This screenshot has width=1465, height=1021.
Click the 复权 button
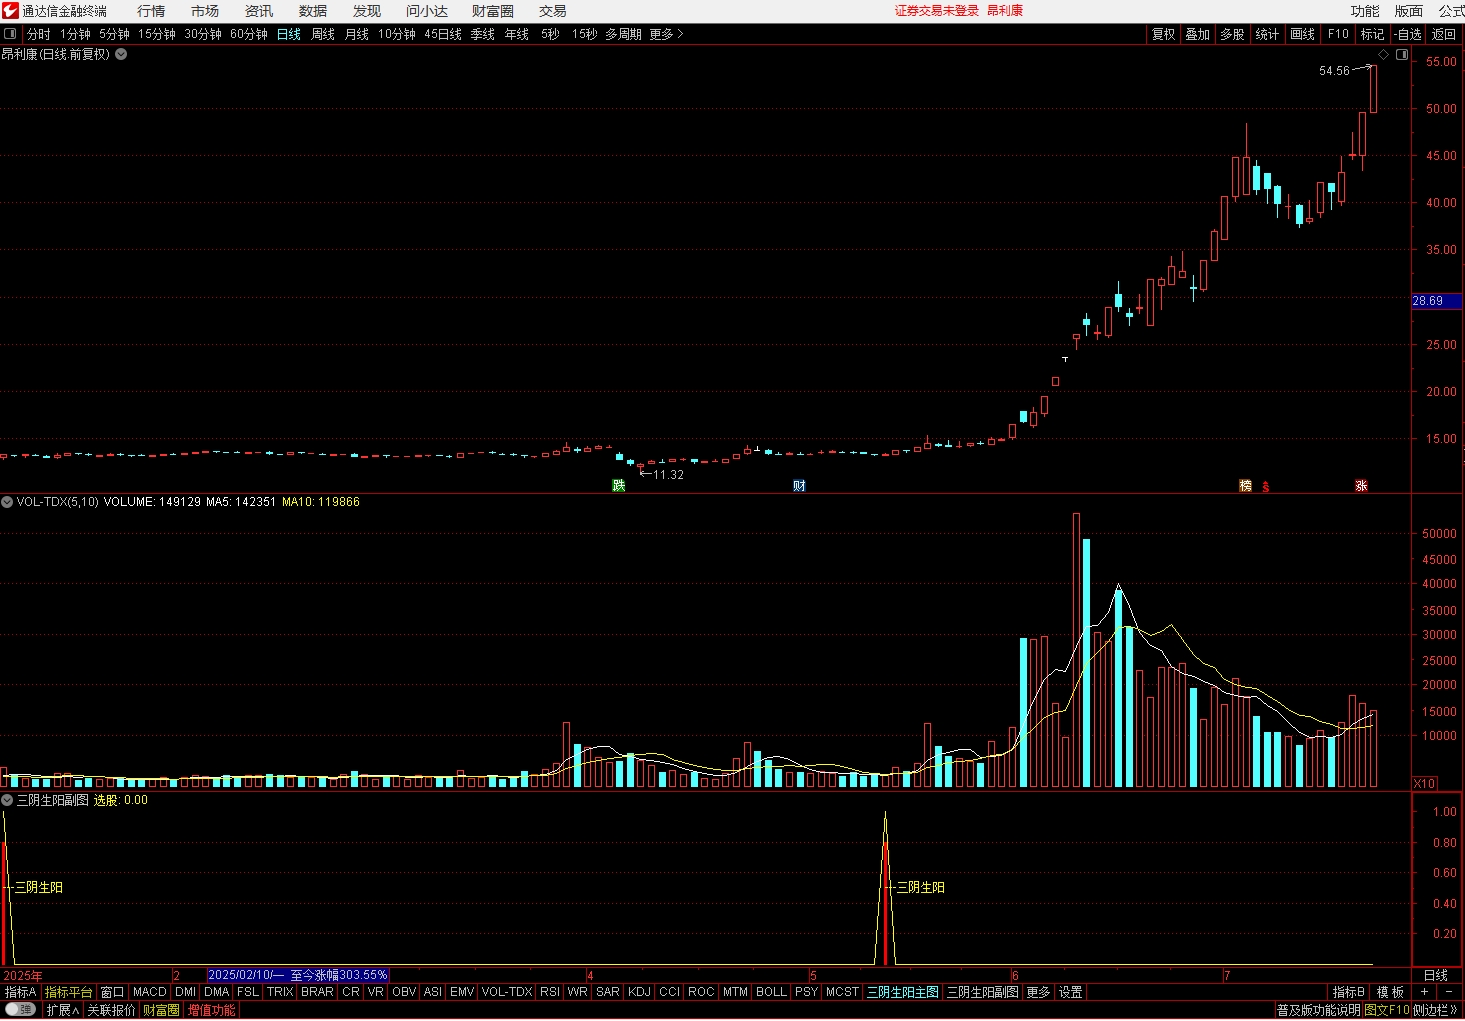(x=1164, y=34)
